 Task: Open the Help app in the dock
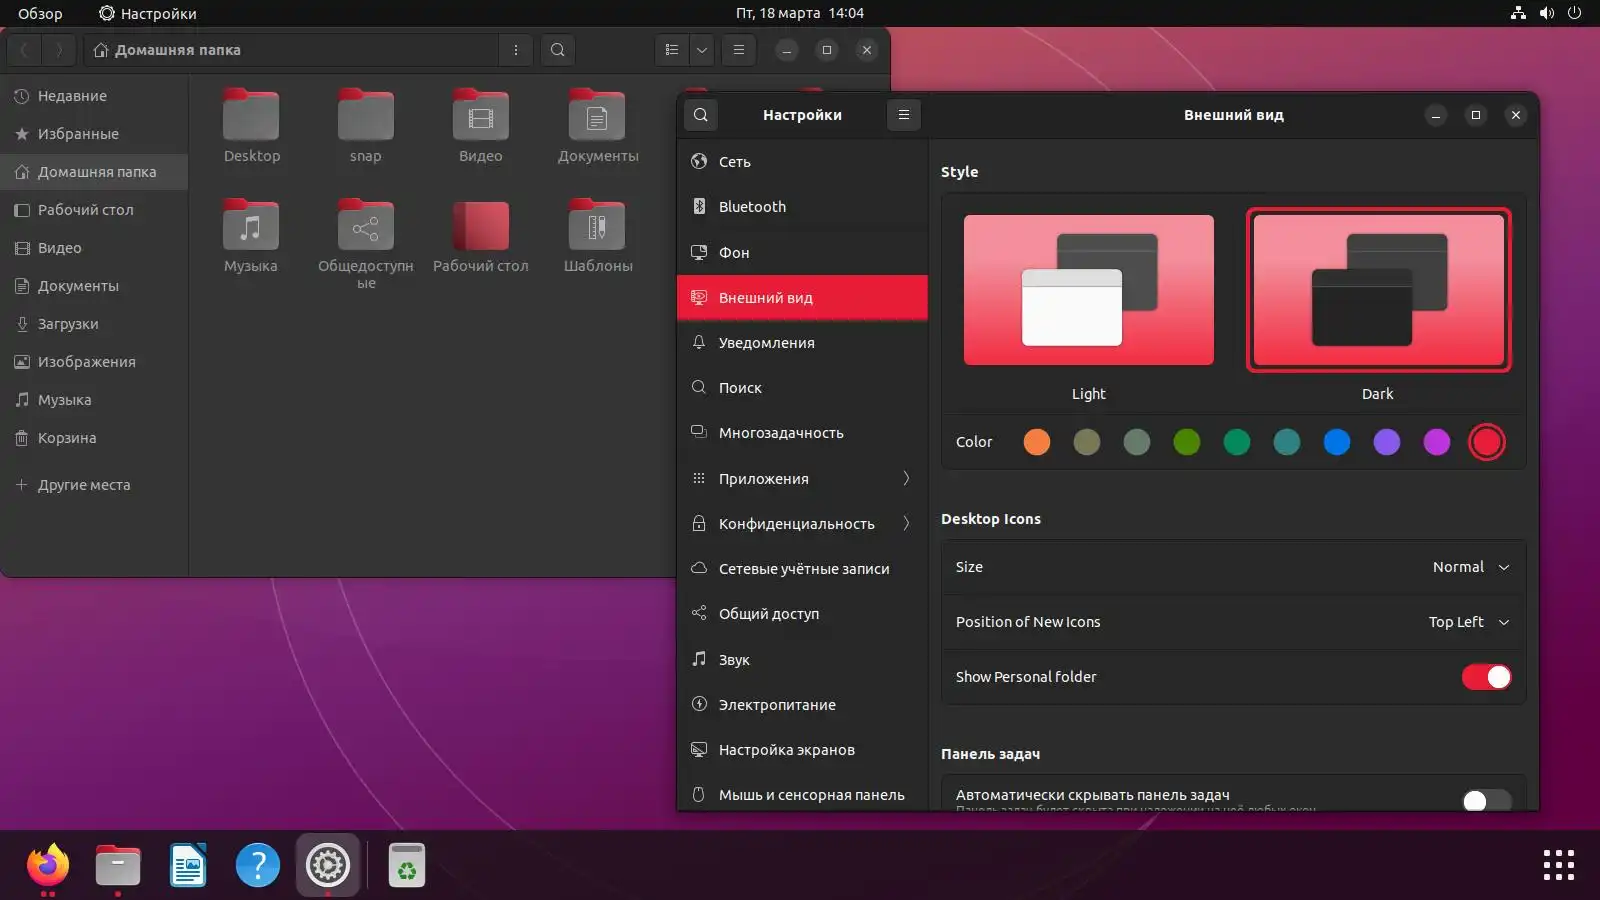coord(258,865)
